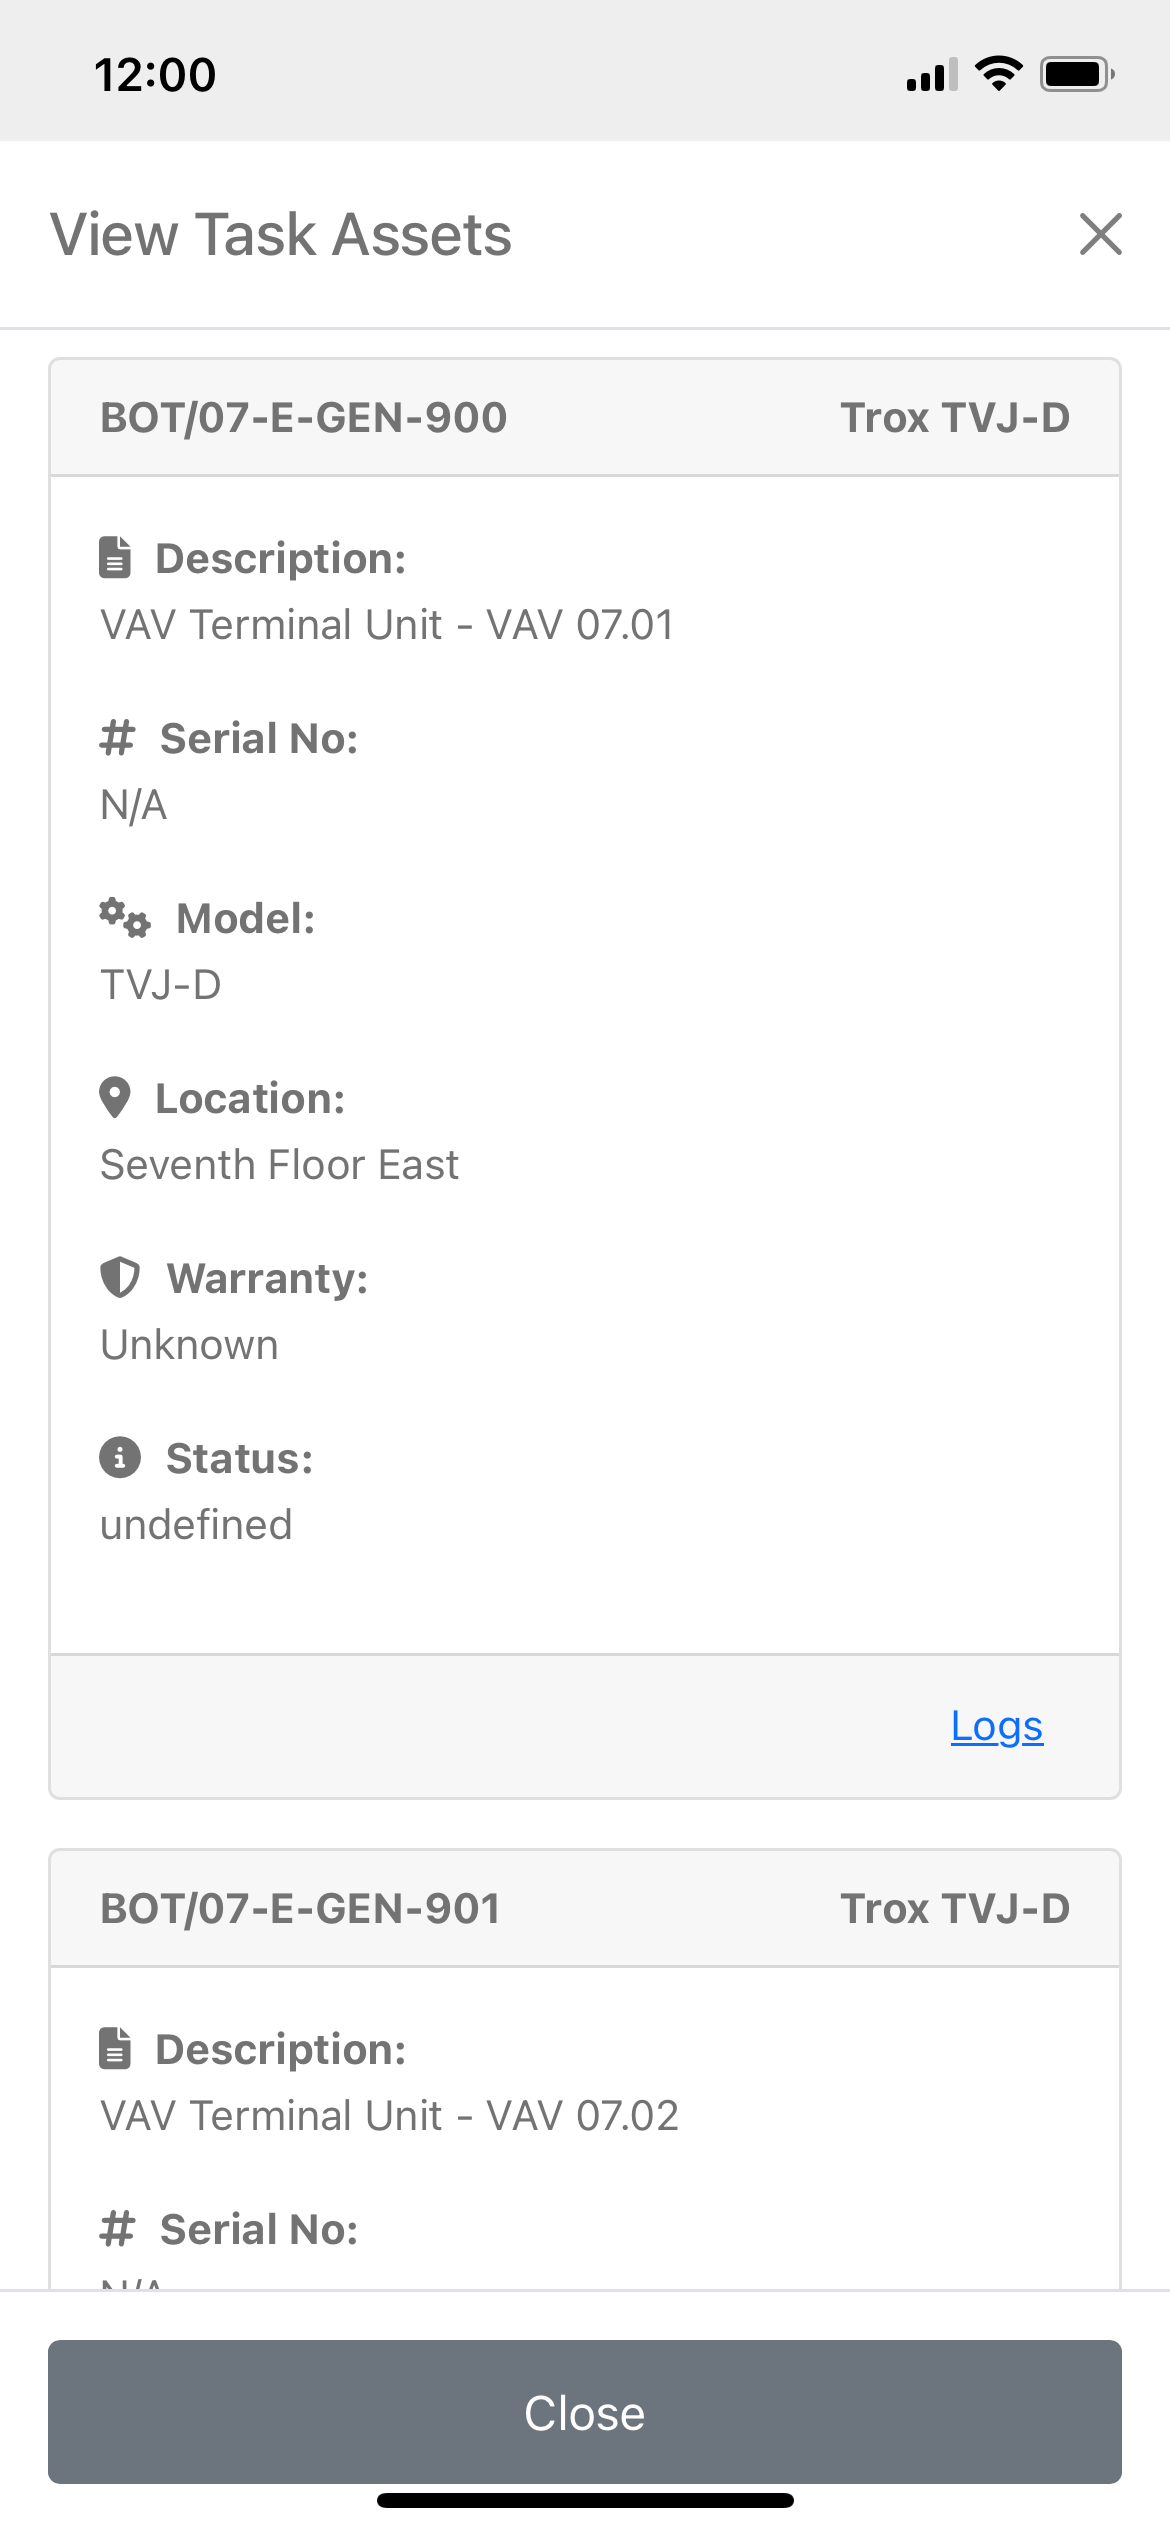Select the BOT/07-E-GEN-901 asset header
Screen dimensions: 1170x2532
[300, 1909]
